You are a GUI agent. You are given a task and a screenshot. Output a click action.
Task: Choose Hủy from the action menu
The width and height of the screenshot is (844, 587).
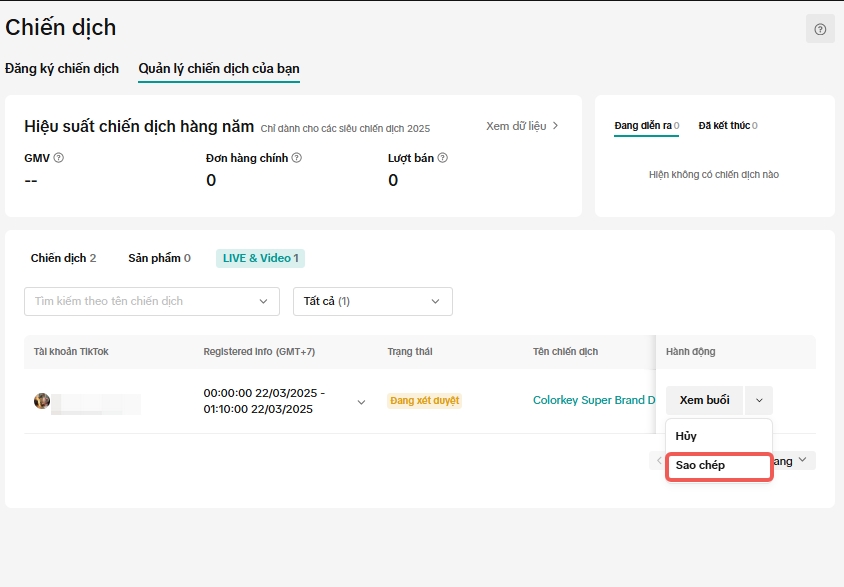pyautogui.click(x=687, y=436)
